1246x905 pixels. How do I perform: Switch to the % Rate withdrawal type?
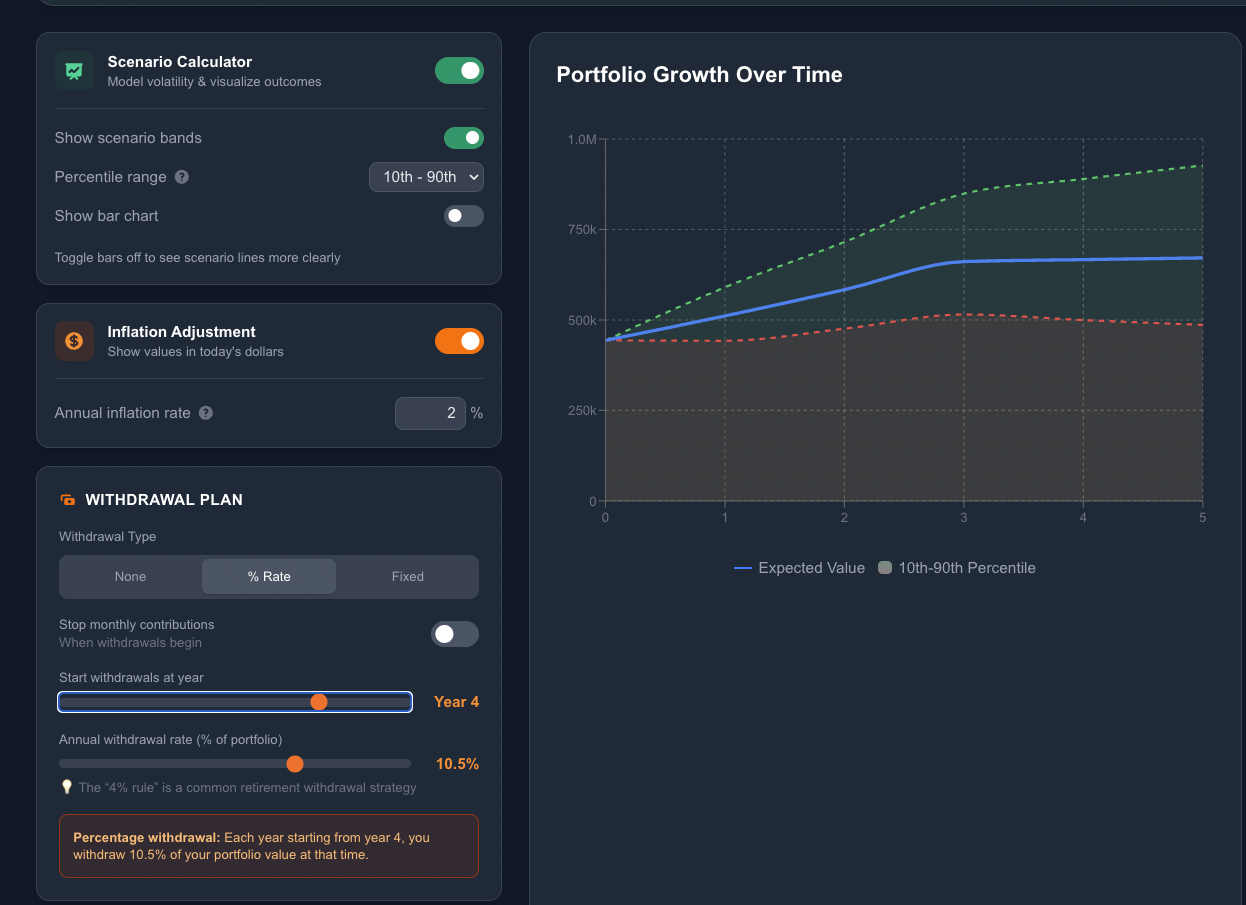pos(268,576)
